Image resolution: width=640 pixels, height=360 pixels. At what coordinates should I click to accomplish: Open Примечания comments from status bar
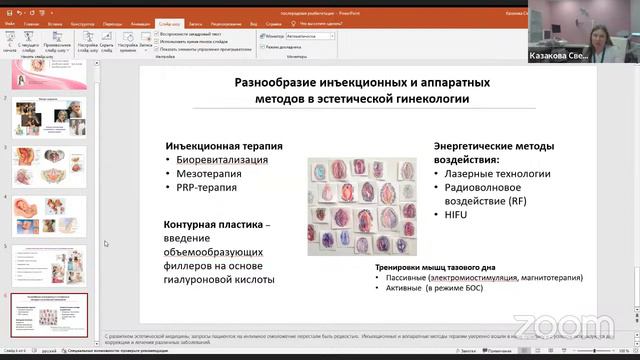coord(497,351)
